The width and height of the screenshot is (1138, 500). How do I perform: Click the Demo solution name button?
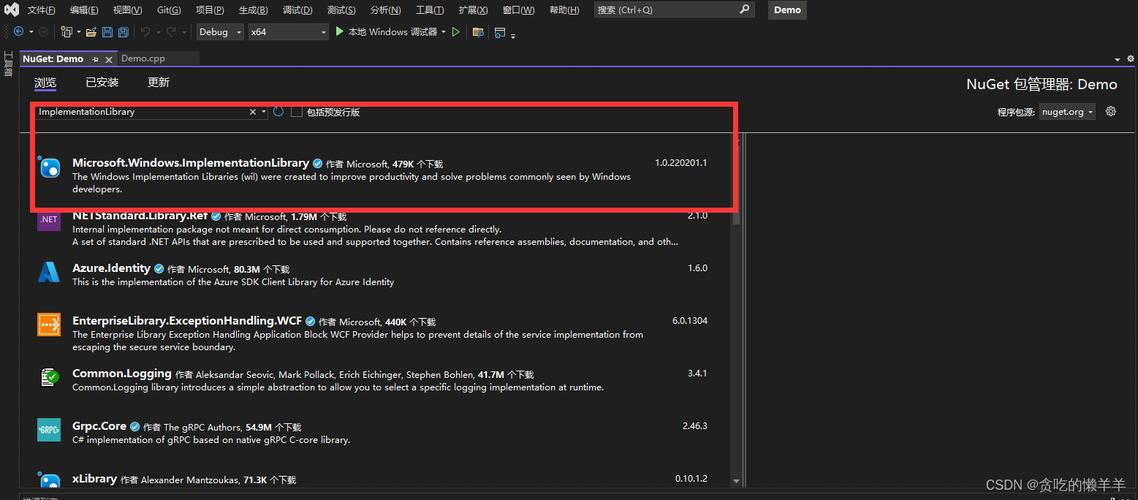point(787,10)
